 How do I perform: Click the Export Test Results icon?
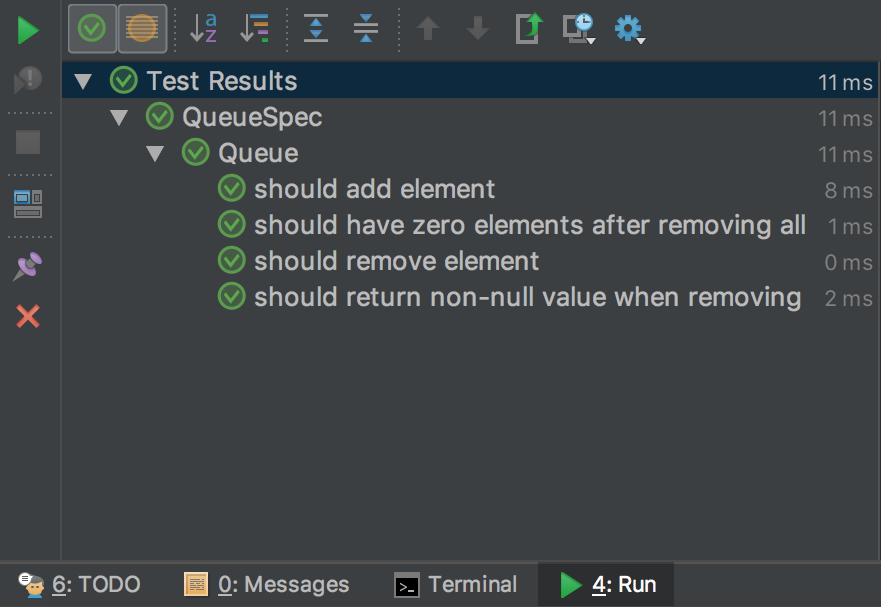[529, 29]
